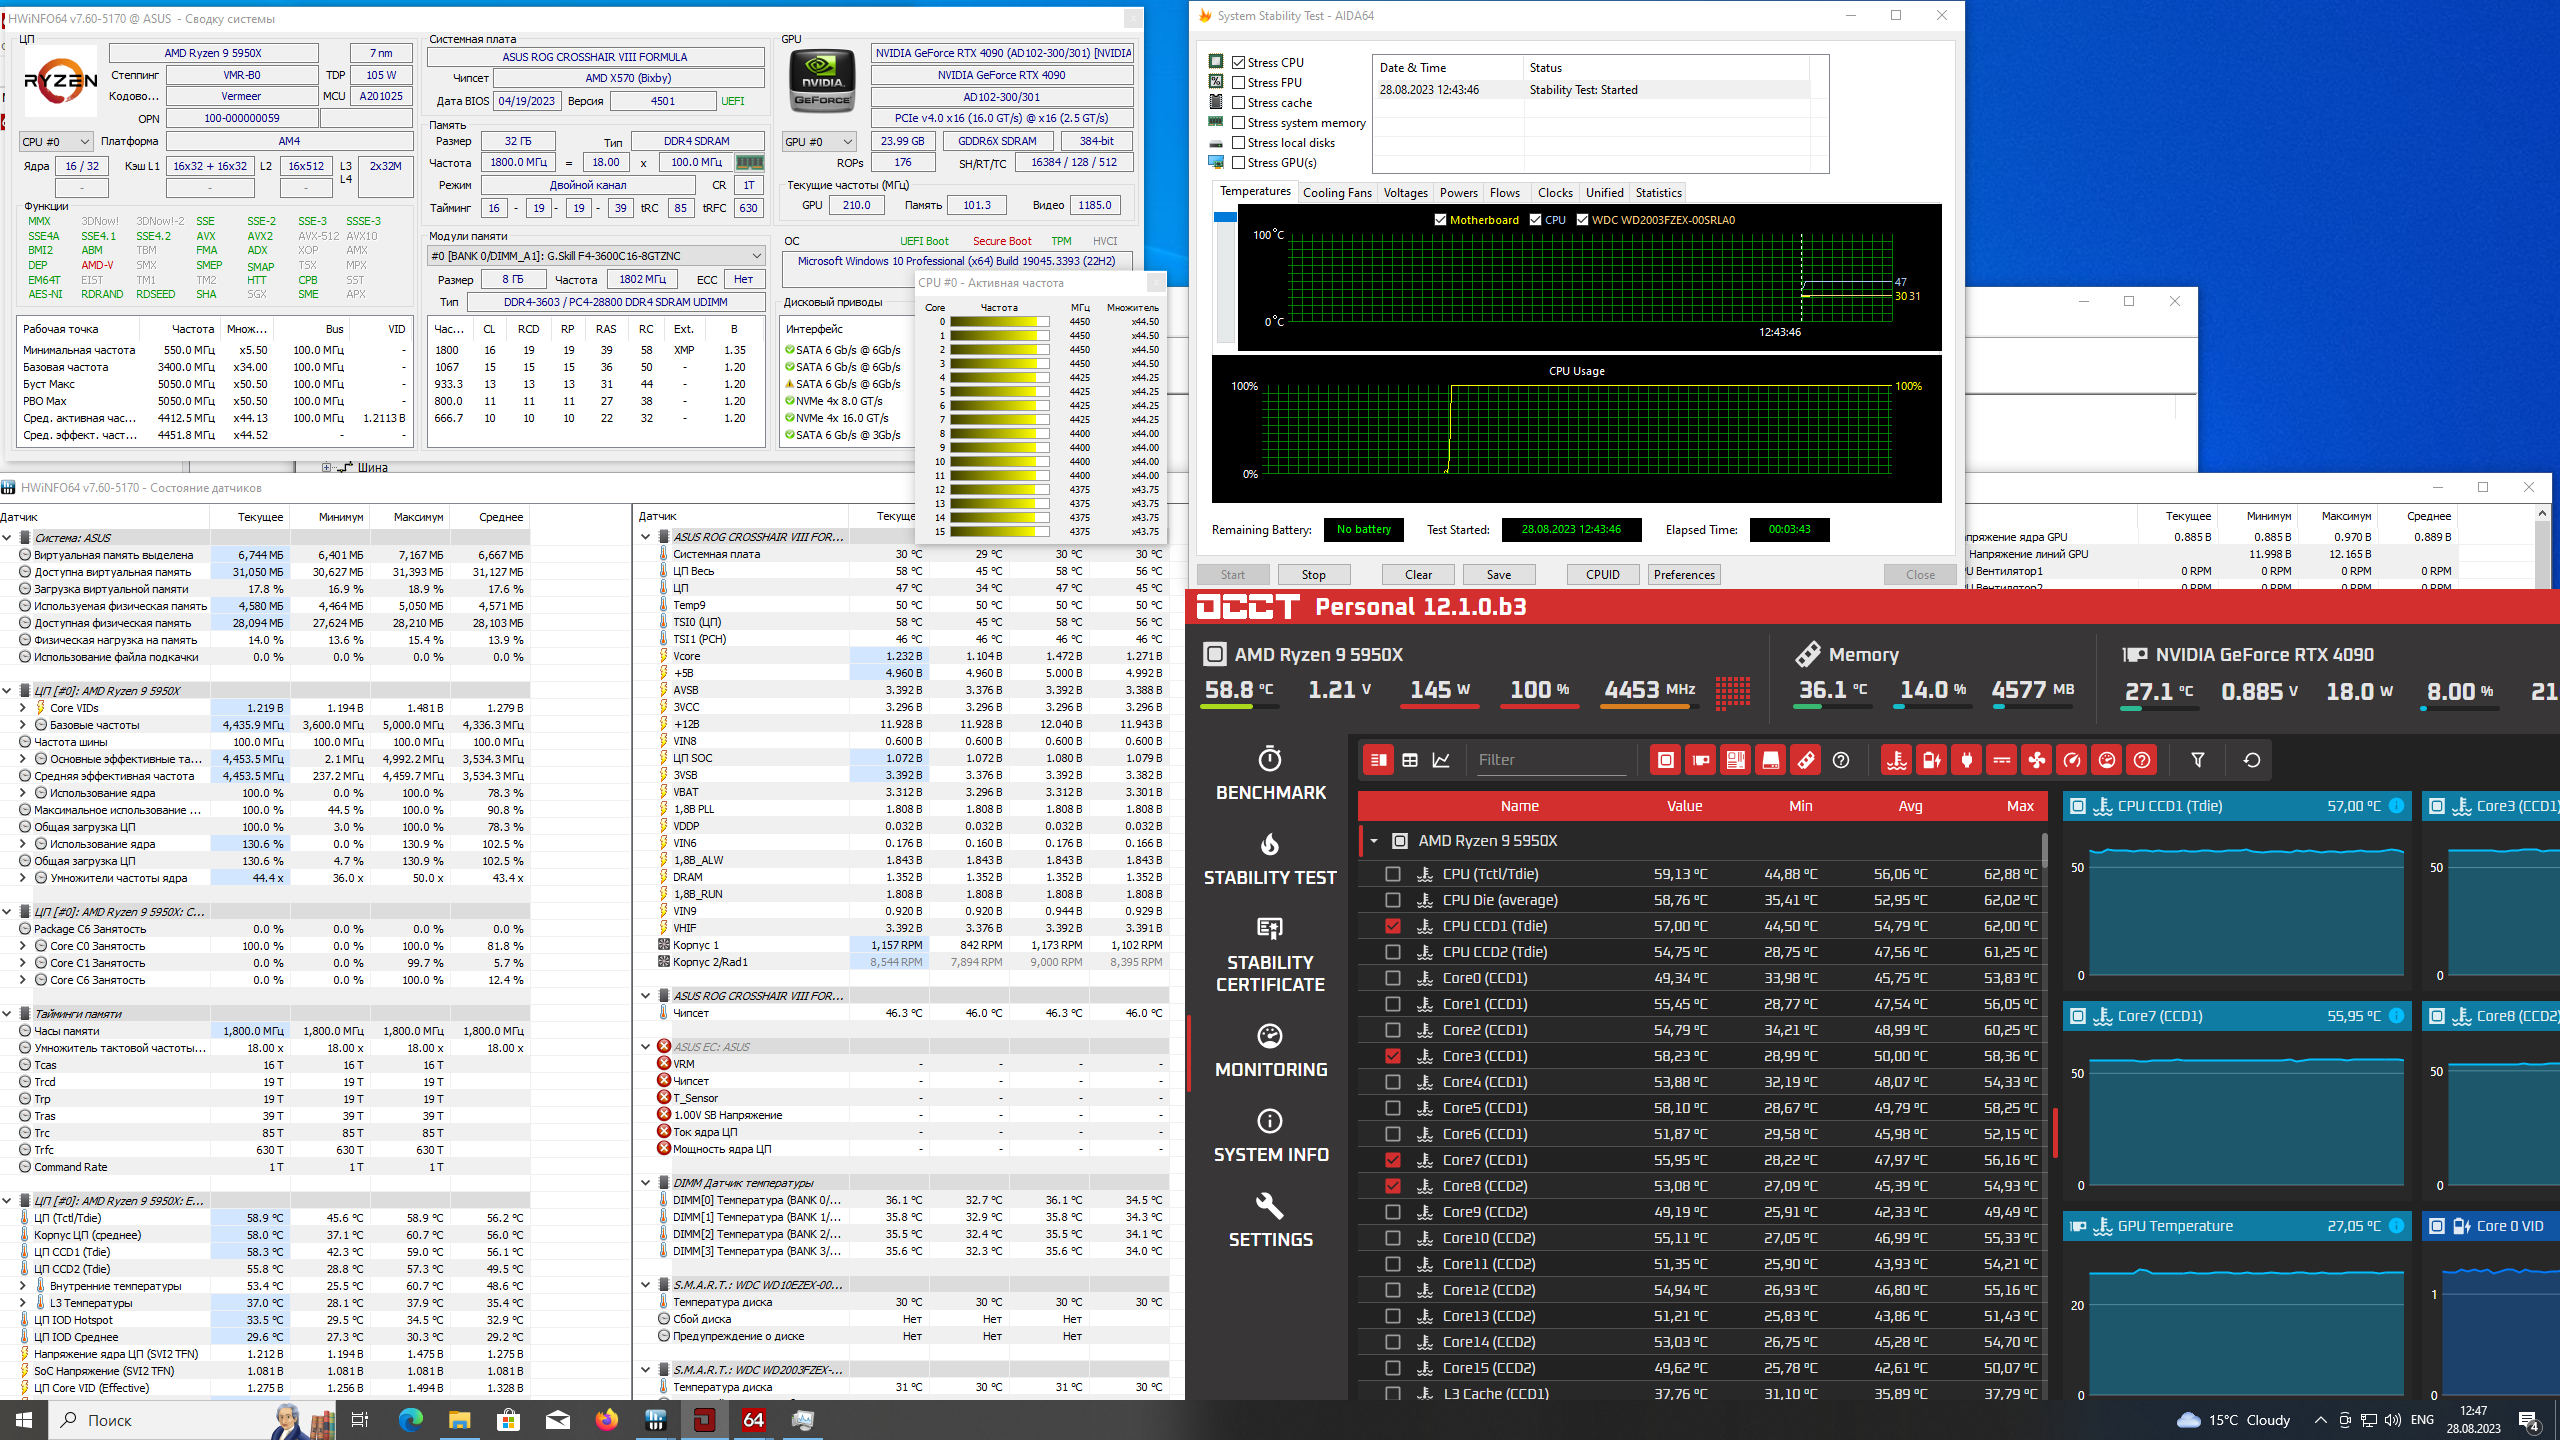Open the memory module selection dropdown

coord(597,256)
